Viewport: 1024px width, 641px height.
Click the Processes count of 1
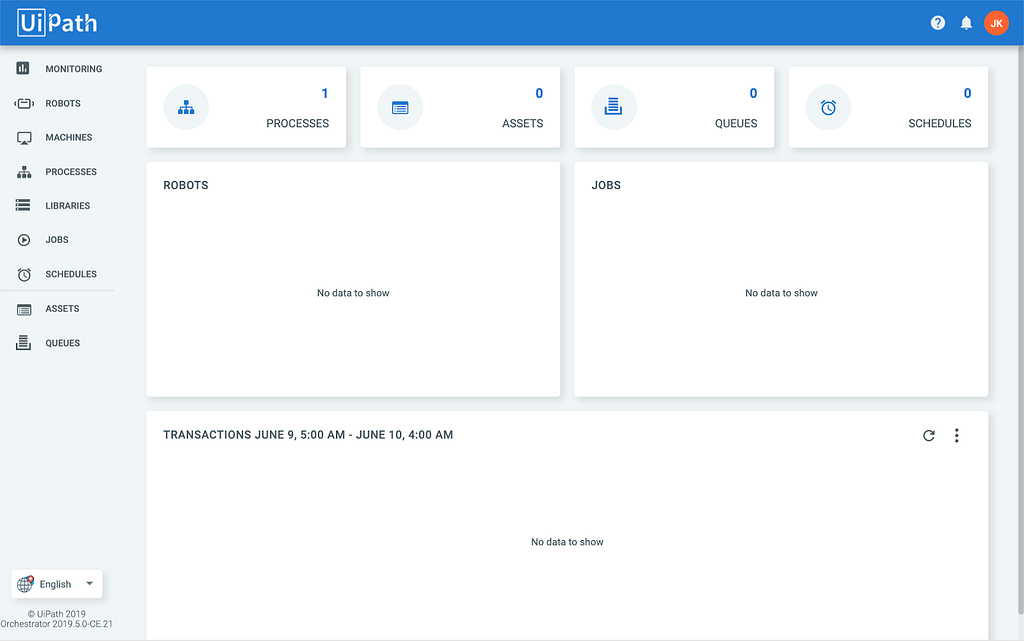pyautogui.click(x=325, y=93)
